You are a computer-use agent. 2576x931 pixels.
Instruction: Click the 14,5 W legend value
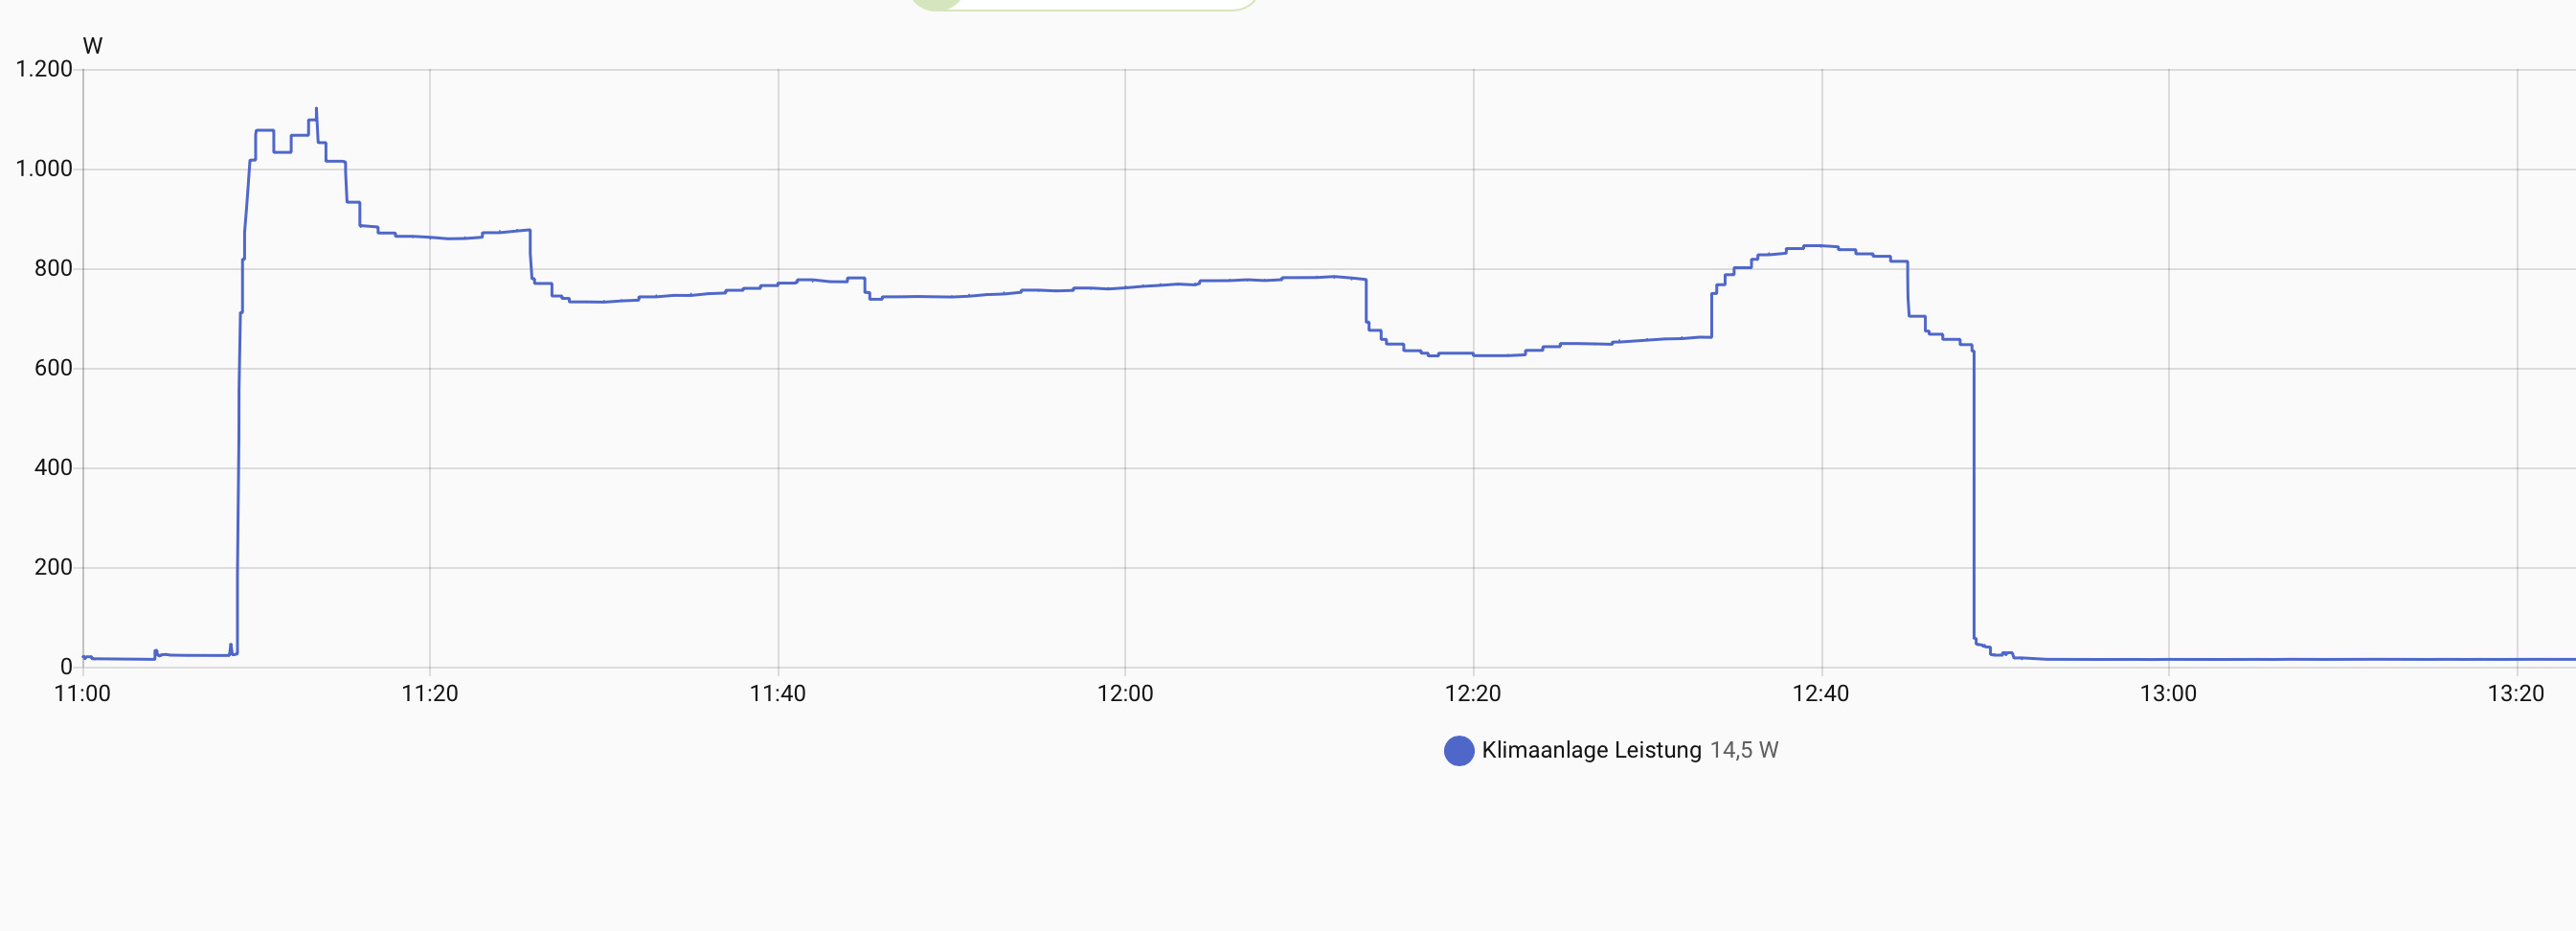1744,750
